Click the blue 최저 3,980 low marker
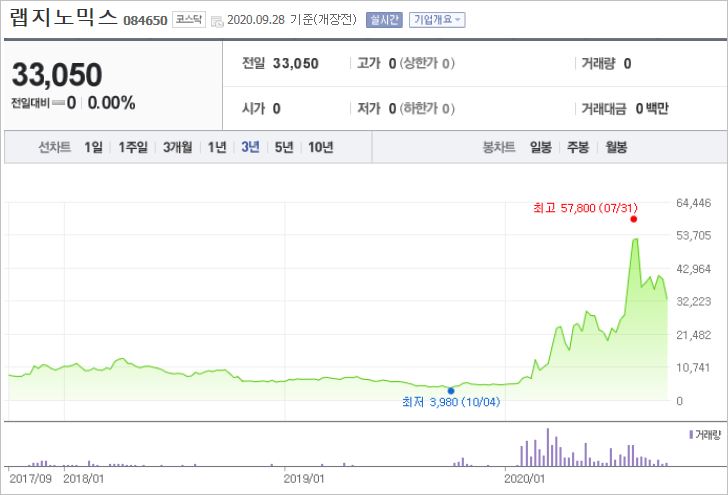The image size is (728, 495). coord(451,391)
